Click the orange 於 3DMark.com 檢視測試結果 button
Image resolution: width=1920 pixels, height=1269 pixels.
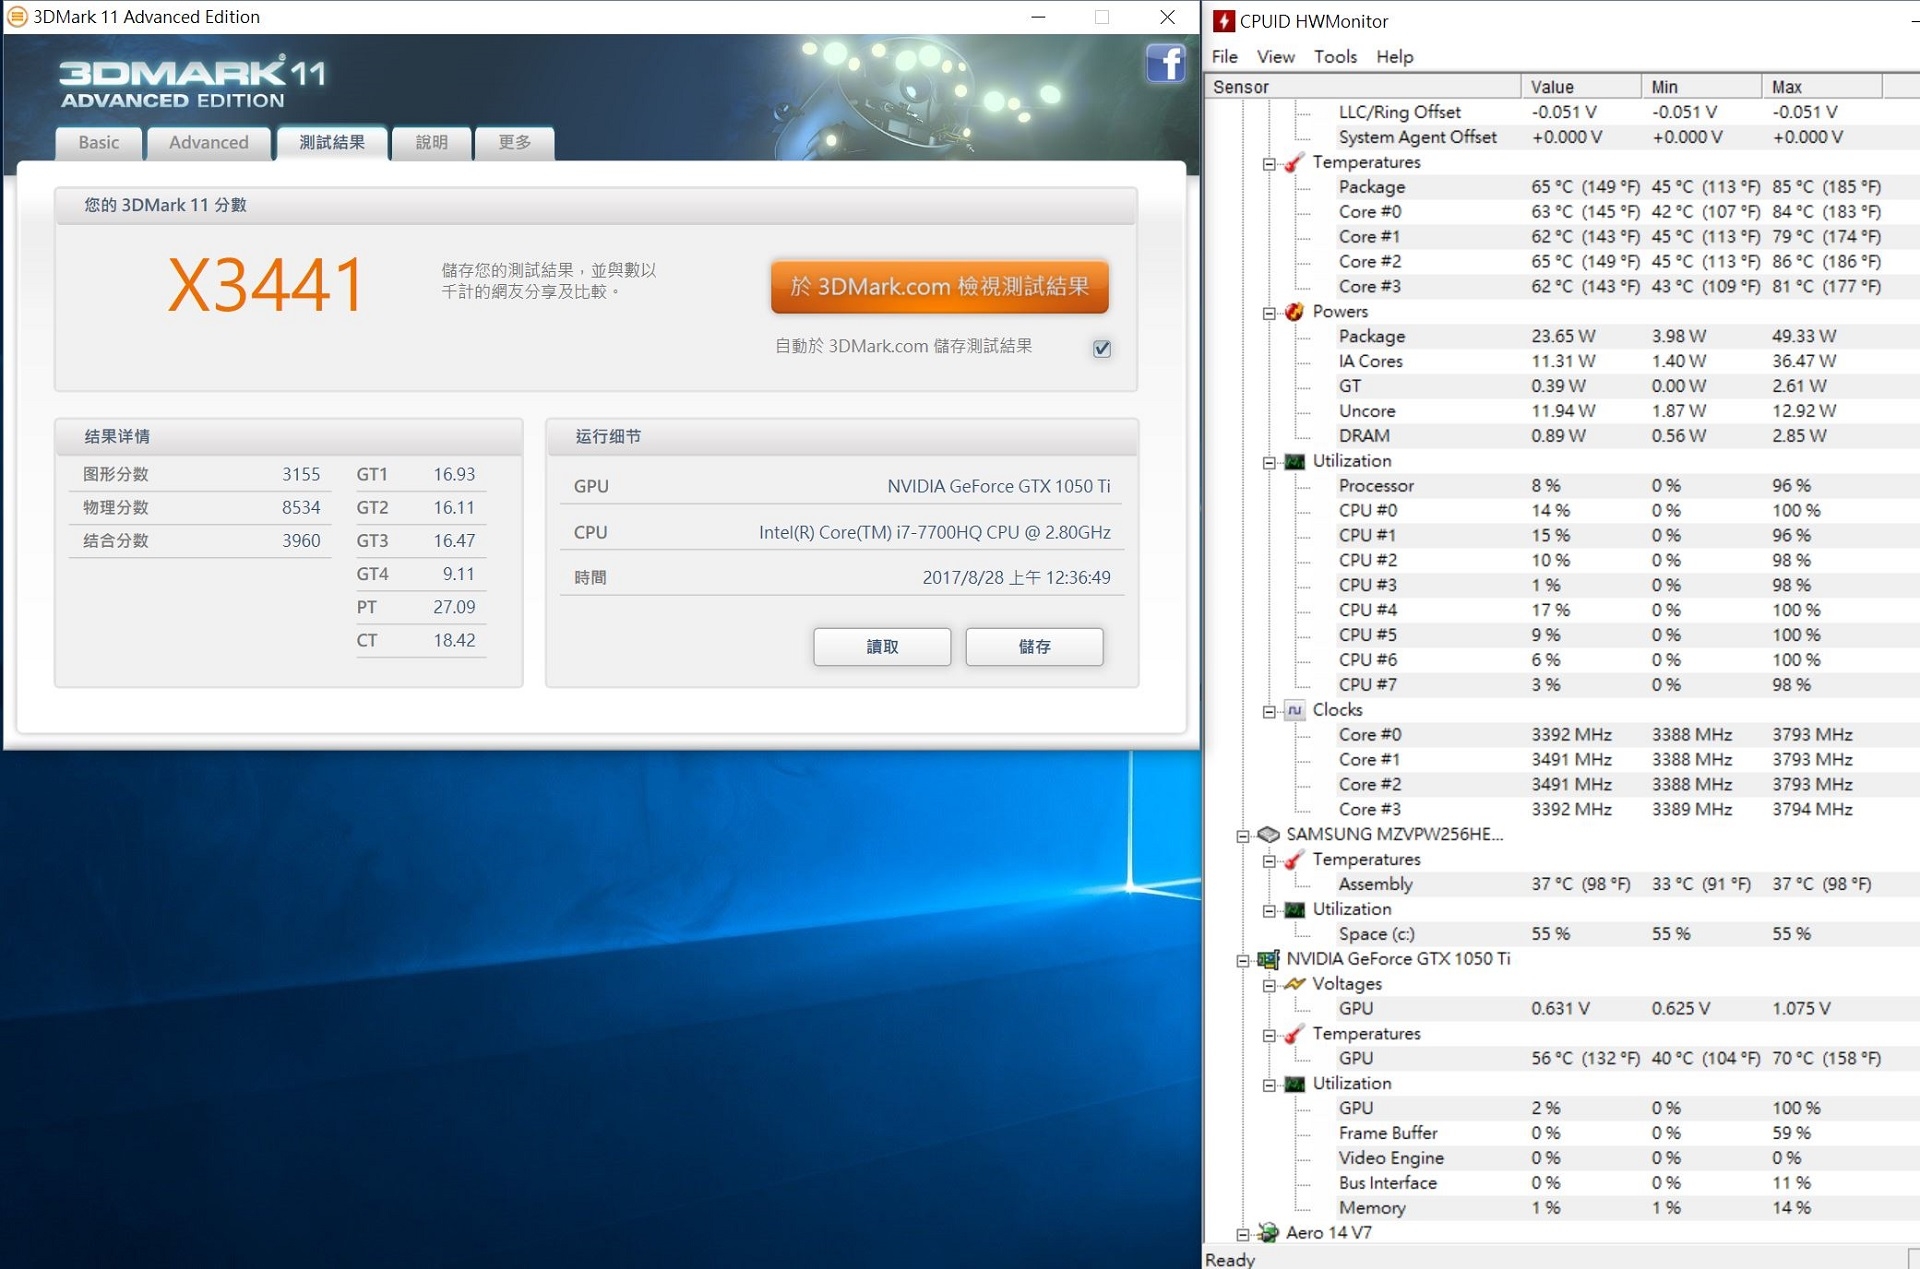[x=939, y=287]
